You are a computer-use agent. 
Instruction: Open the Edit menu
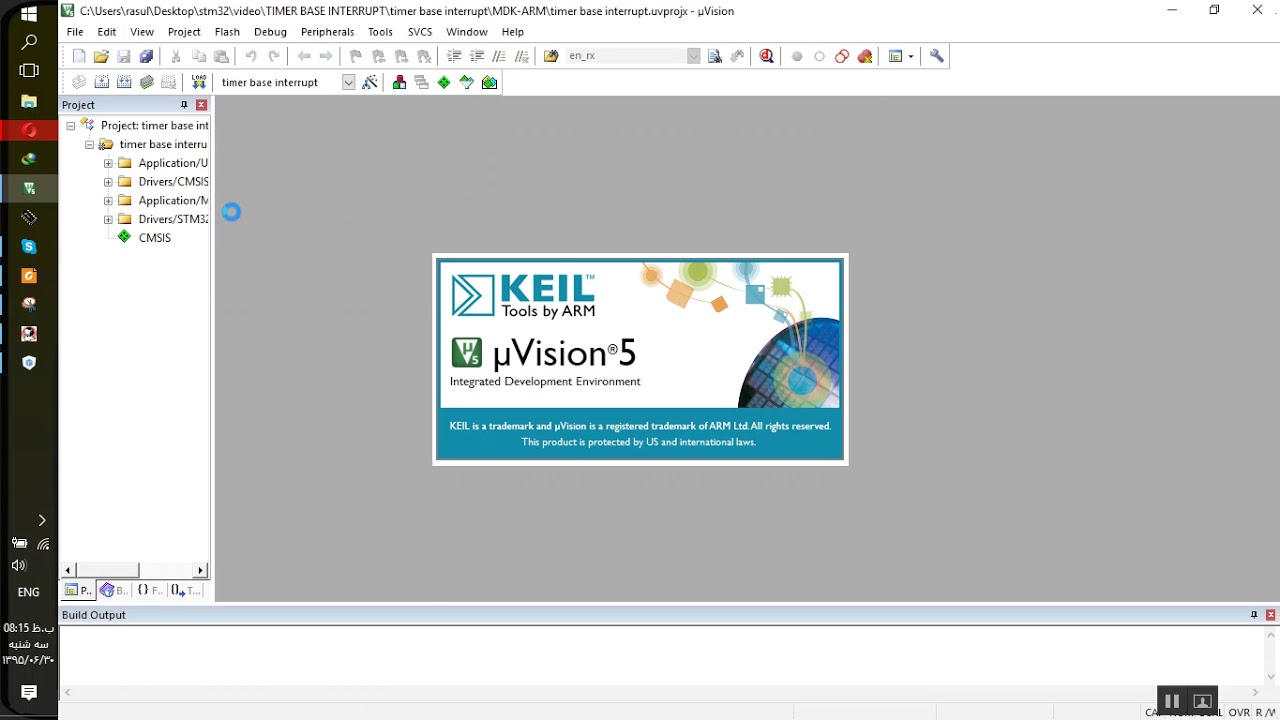point(107,32)
